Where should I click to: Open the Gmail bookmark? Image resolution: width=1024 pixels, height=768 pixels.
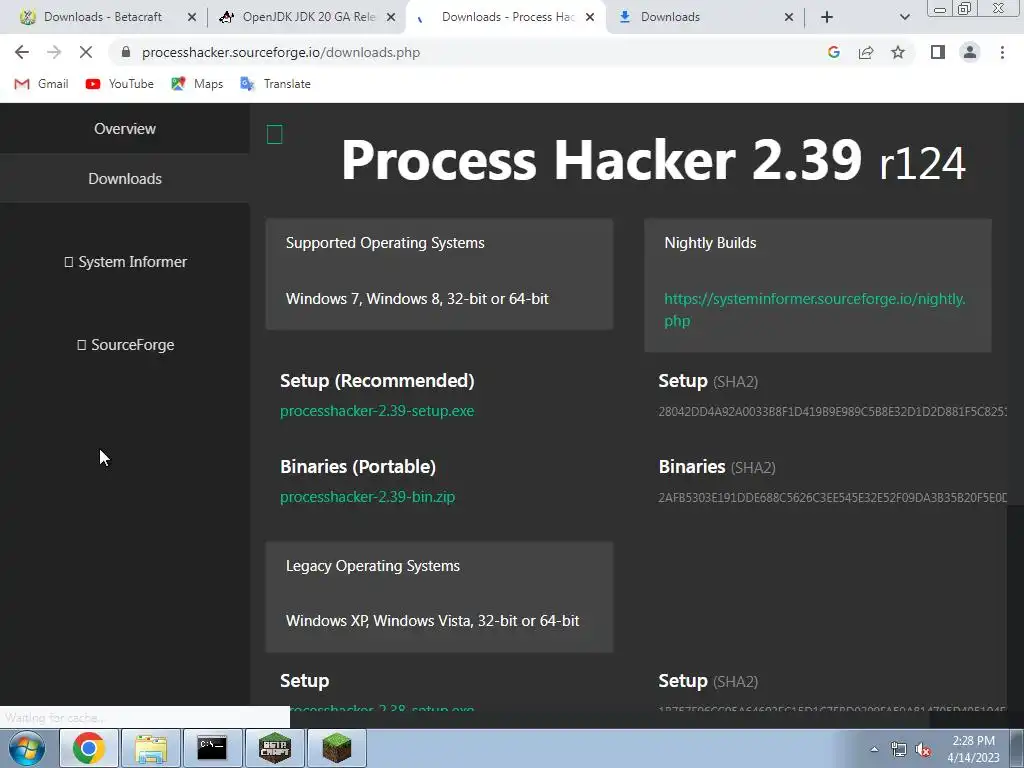pos(41,84)
